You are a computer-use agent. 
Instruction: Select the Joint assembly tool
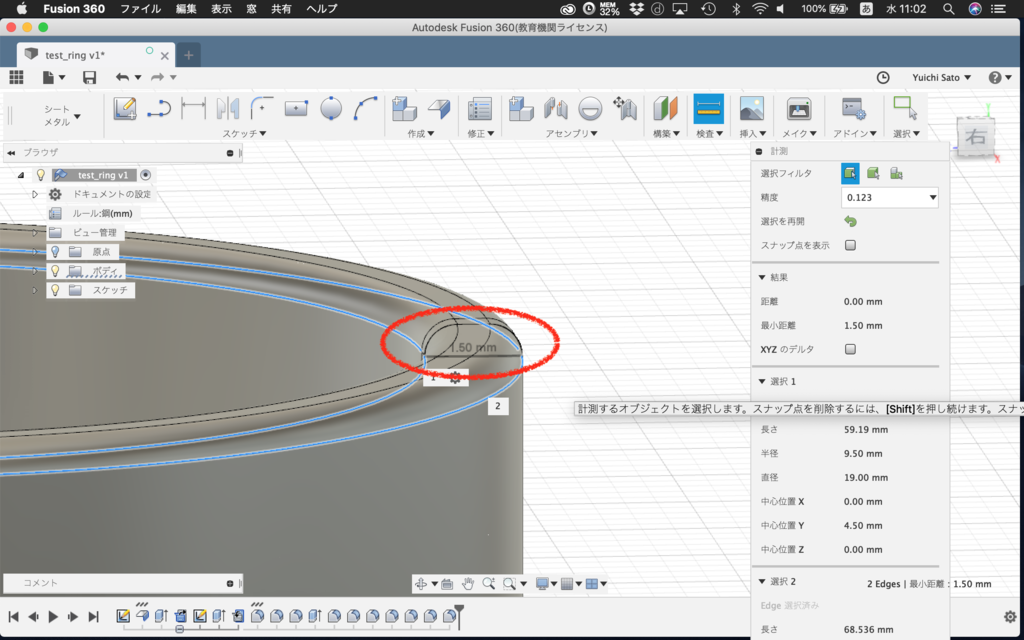tap(555, 108)
